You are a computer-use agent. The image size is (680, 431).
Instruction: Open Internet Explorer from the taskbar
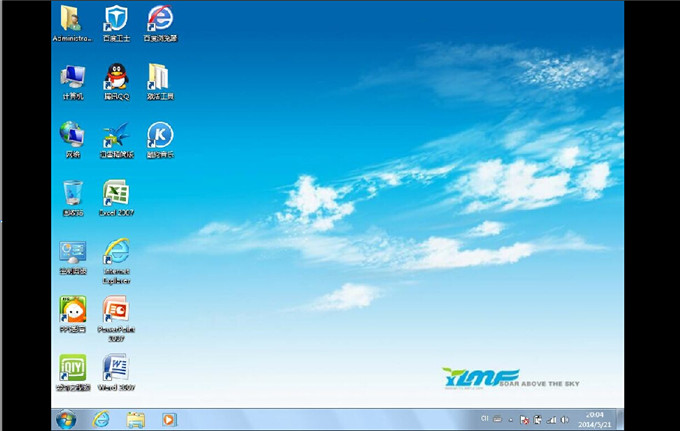tap(101, 419)
